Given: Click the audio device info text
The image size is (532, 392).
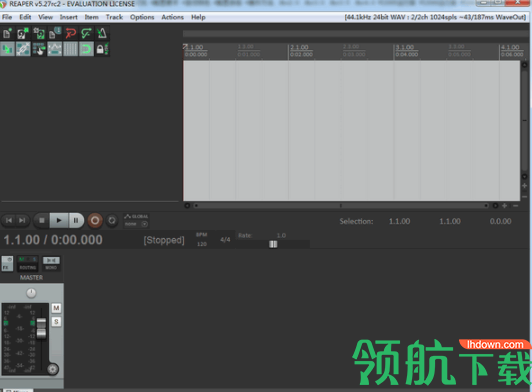Looking at the screenshot, I should (435, 17).
